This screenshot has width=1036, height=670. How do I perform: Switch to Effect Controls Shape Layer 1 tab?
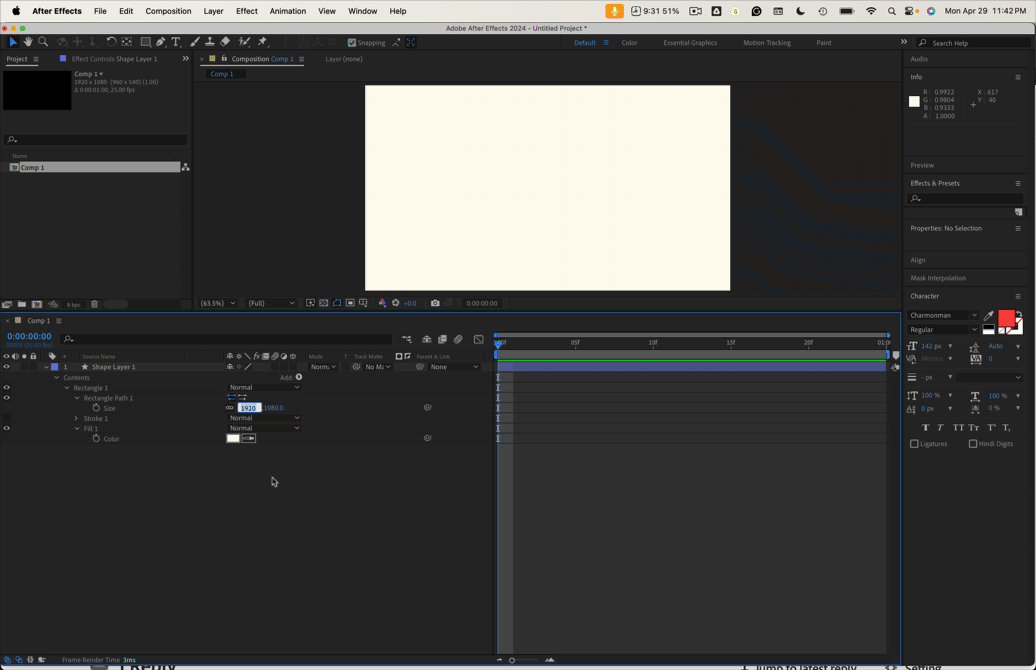click(x=114, y=59)
